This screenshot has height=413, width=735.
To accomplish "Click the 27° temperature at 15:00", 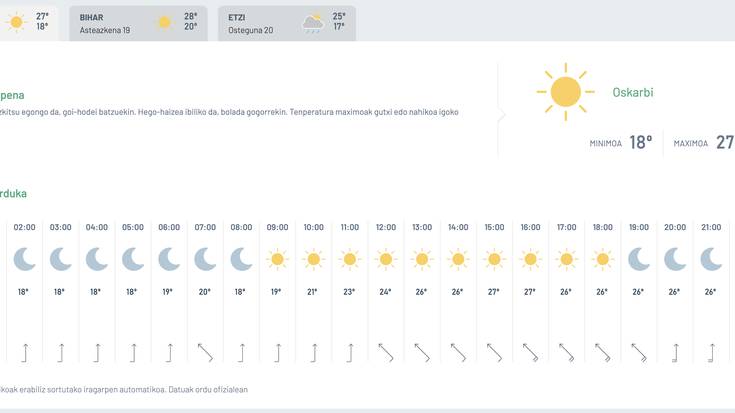I will [494, 292].
